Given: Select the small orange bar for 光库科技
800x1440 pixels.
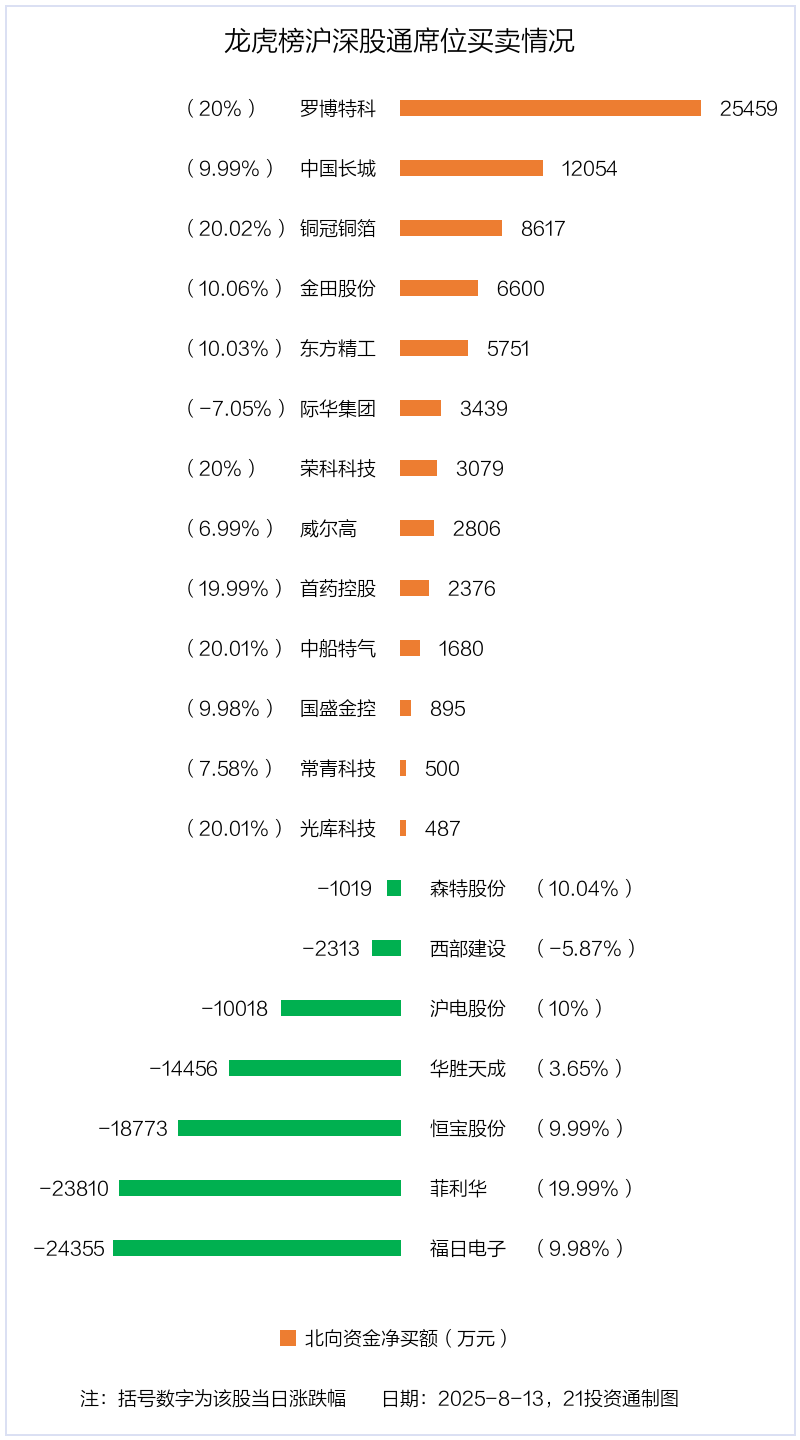Looking at the screenshot, I should tap(403, 828).
